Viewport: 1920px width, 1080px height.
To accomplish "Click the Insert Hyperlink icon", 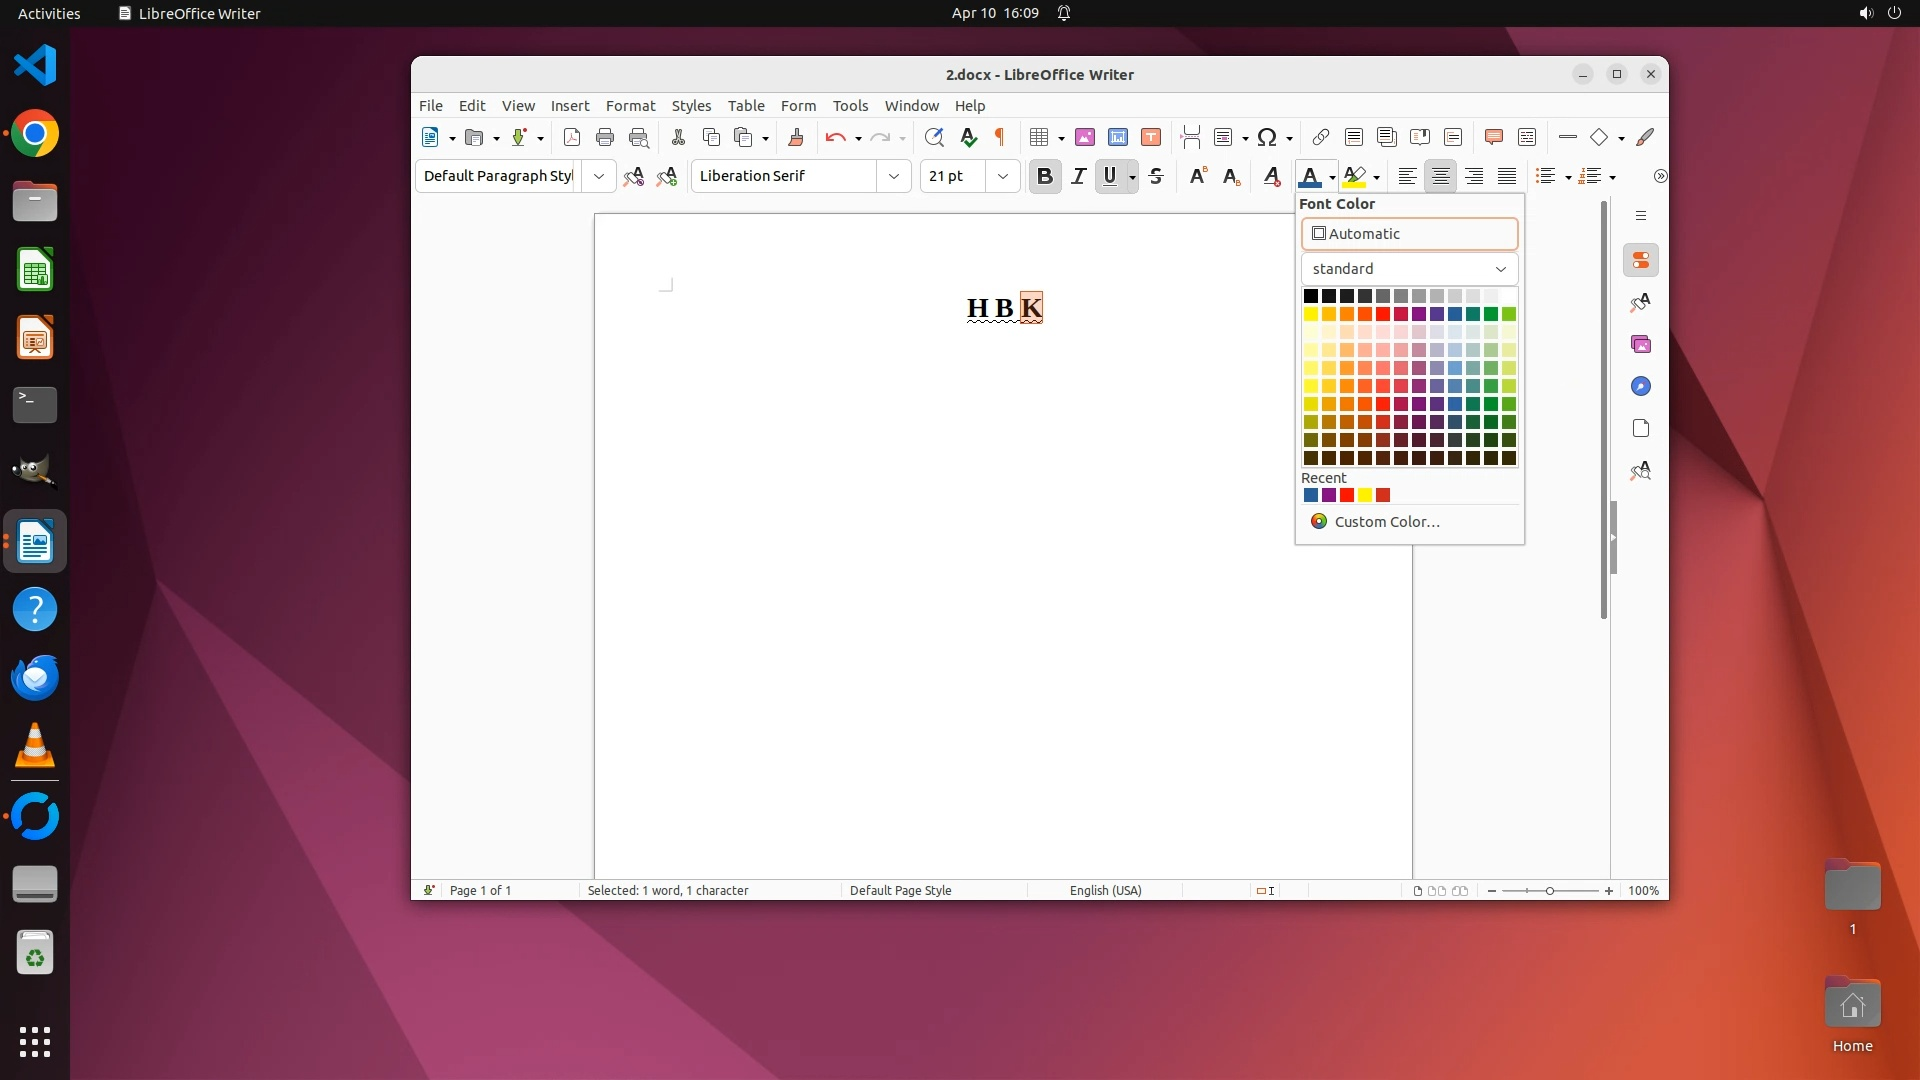I will [x=1320, y=138].
